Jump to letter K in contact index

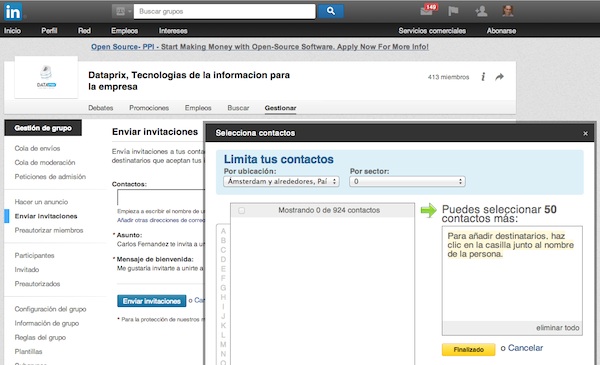tap(223, 326)
